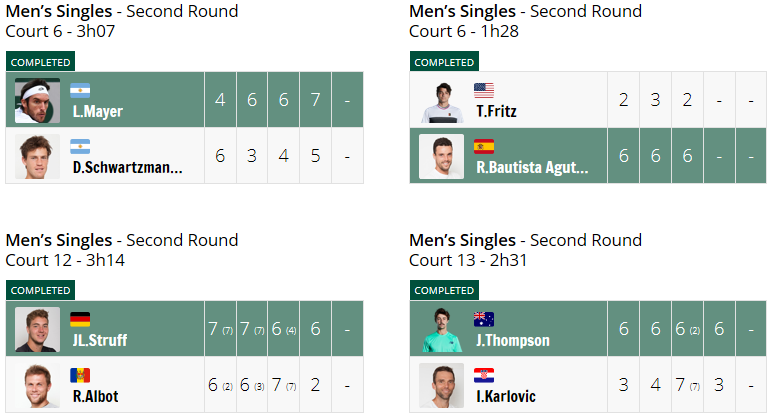Click the Argentina flag beside L.Mayer
Viewport: 772px width, 419px height.
[80, 91]
